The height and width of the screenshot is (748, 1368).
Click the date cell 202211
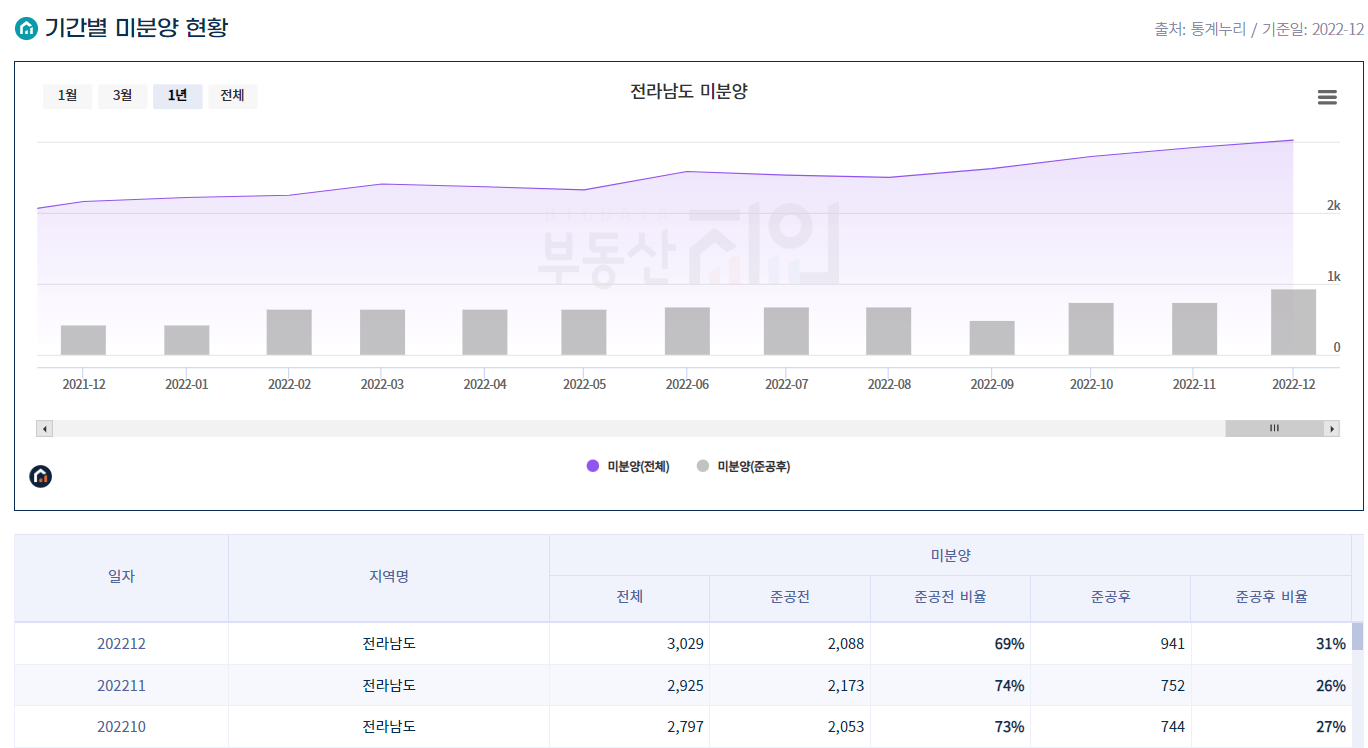121,686
